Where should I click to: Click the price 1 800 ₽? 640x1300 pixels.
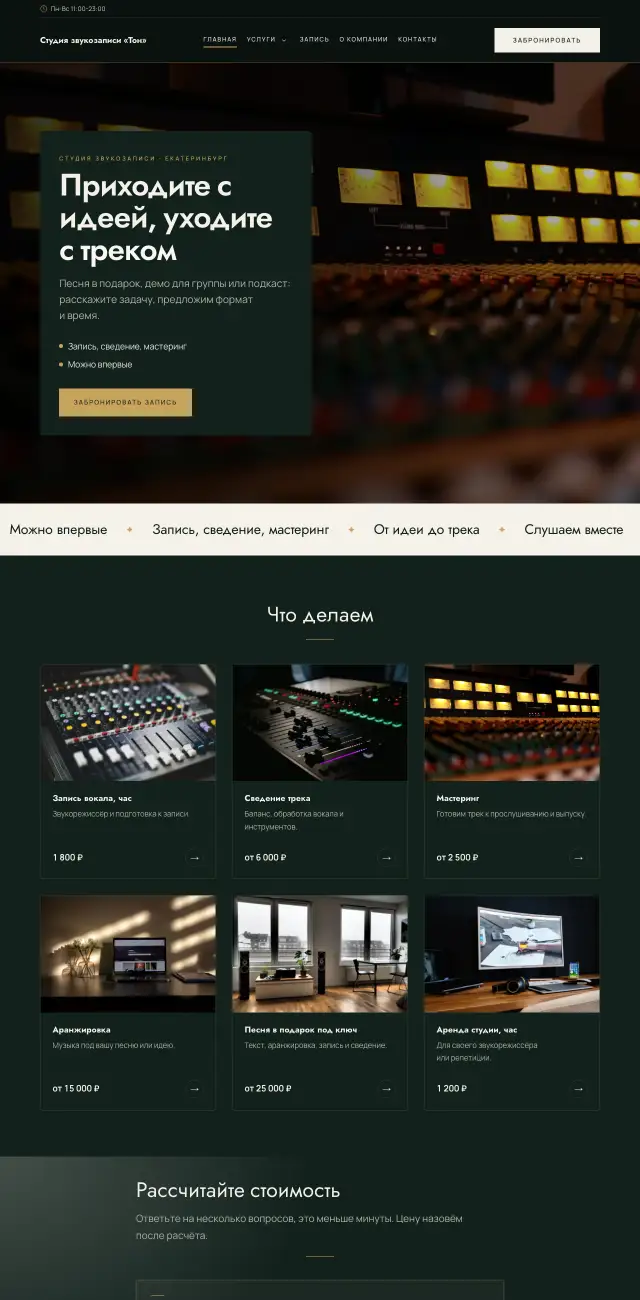pos(68,857)
